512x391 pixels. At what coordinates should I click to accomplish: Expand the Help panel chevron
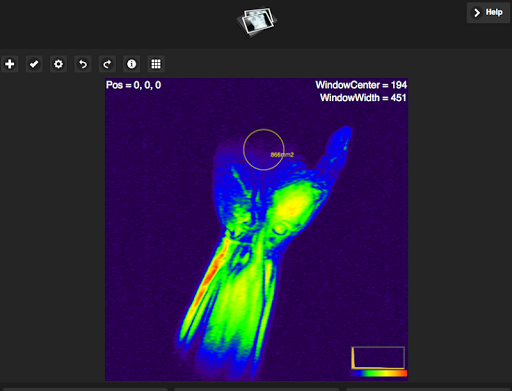pos(477,13)
